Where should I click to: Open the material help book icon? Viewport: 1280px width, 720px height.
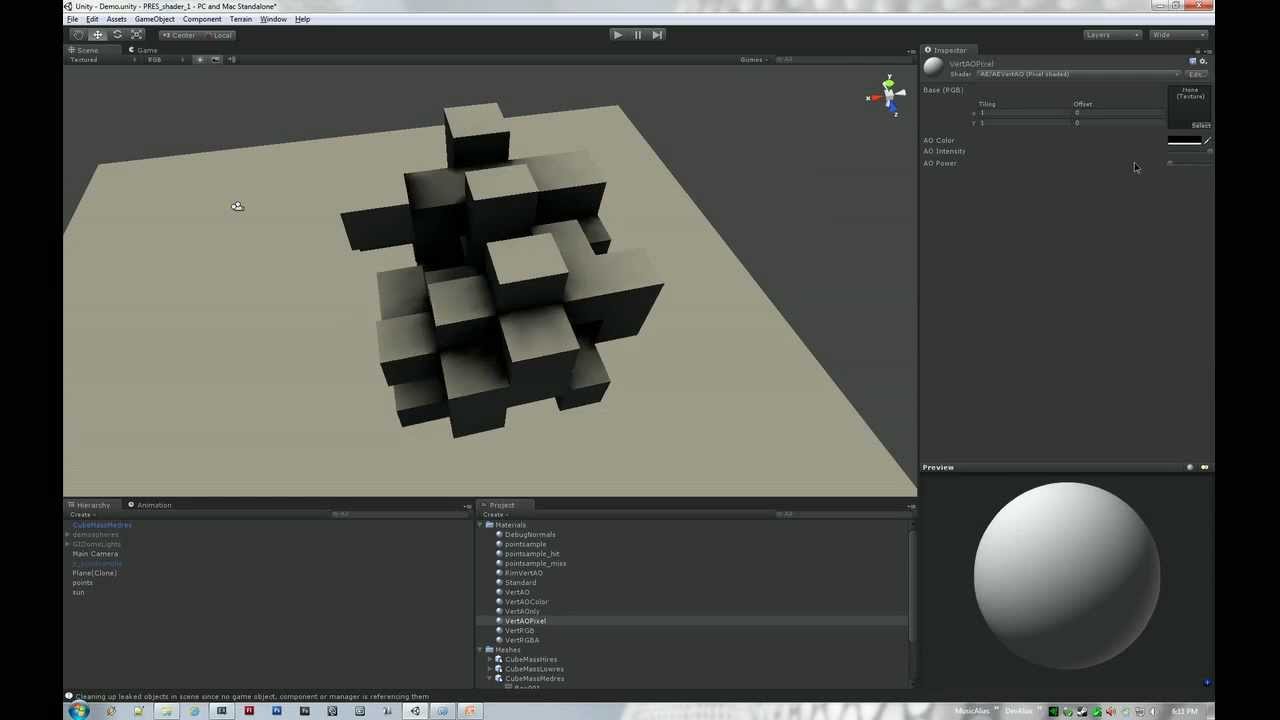coord(1192,61)
